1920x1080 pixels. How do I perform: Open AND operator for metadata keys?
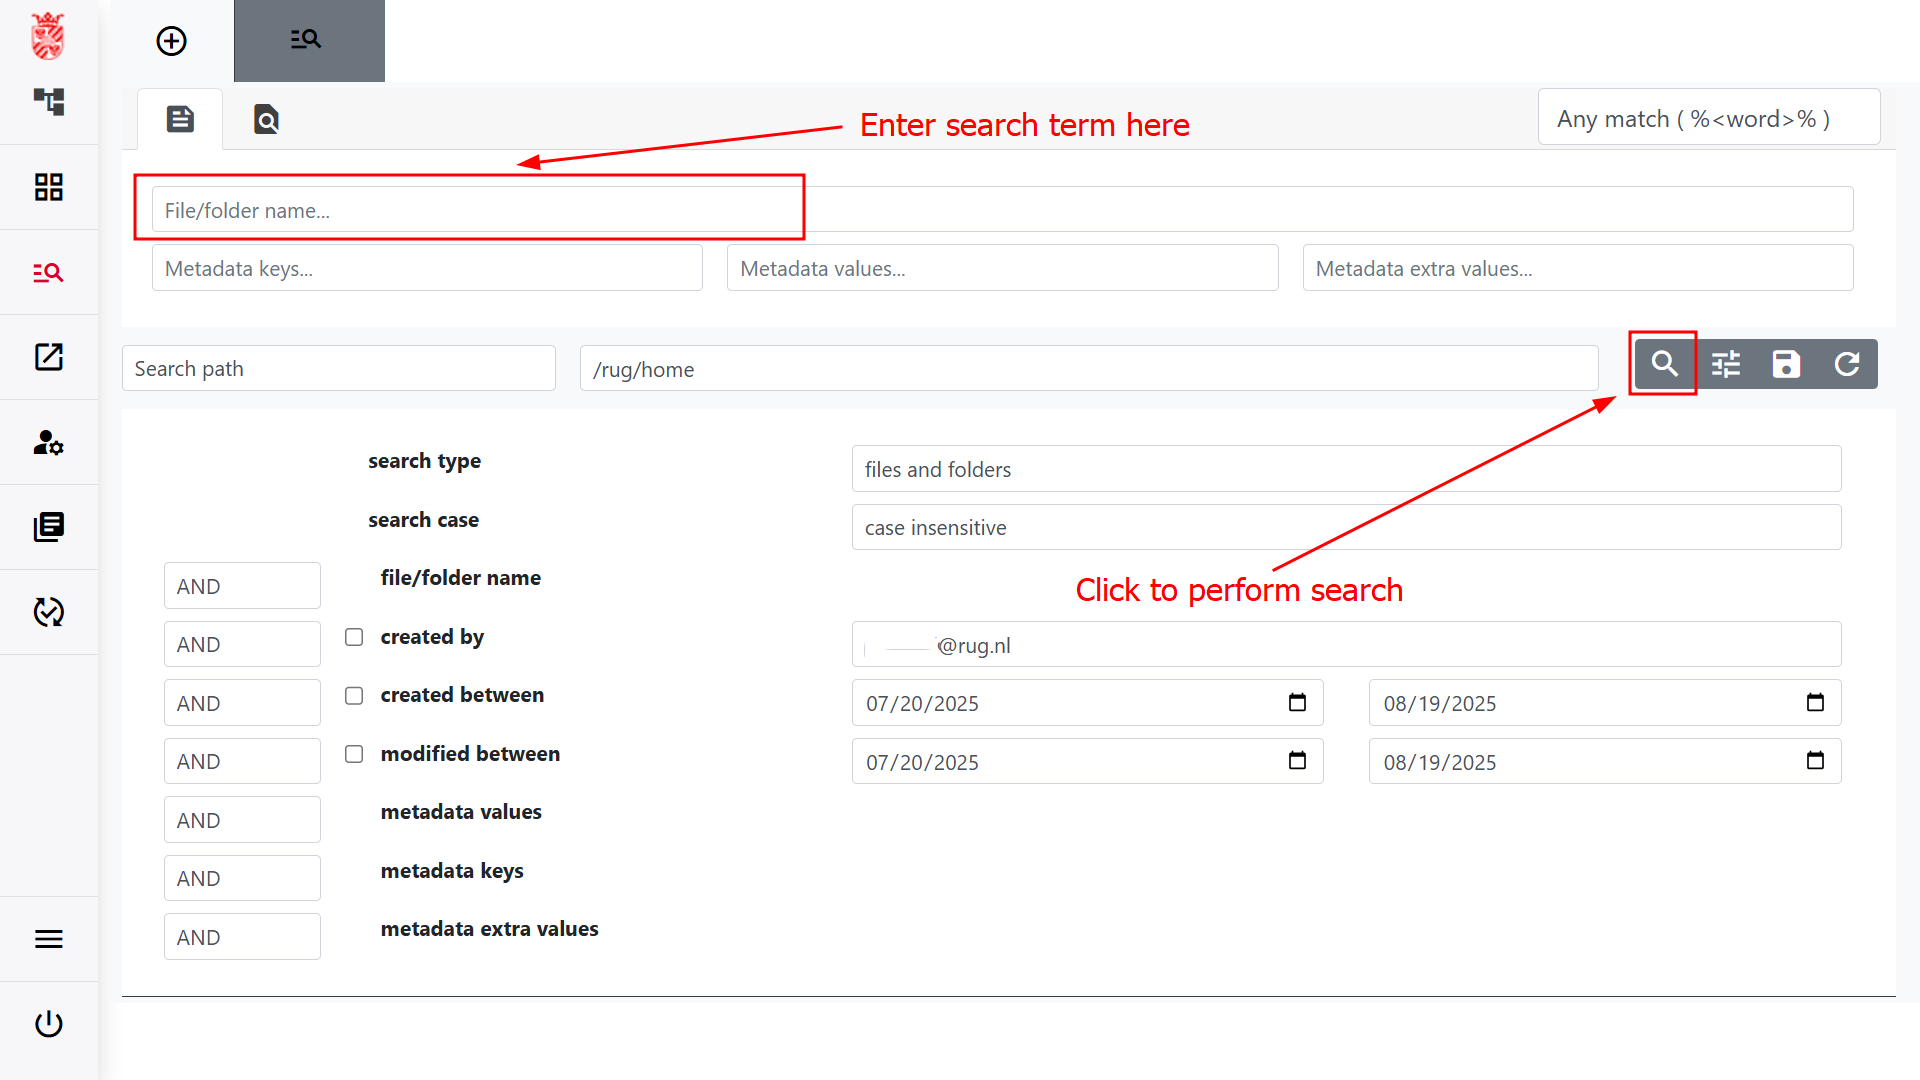coord(242,878)
